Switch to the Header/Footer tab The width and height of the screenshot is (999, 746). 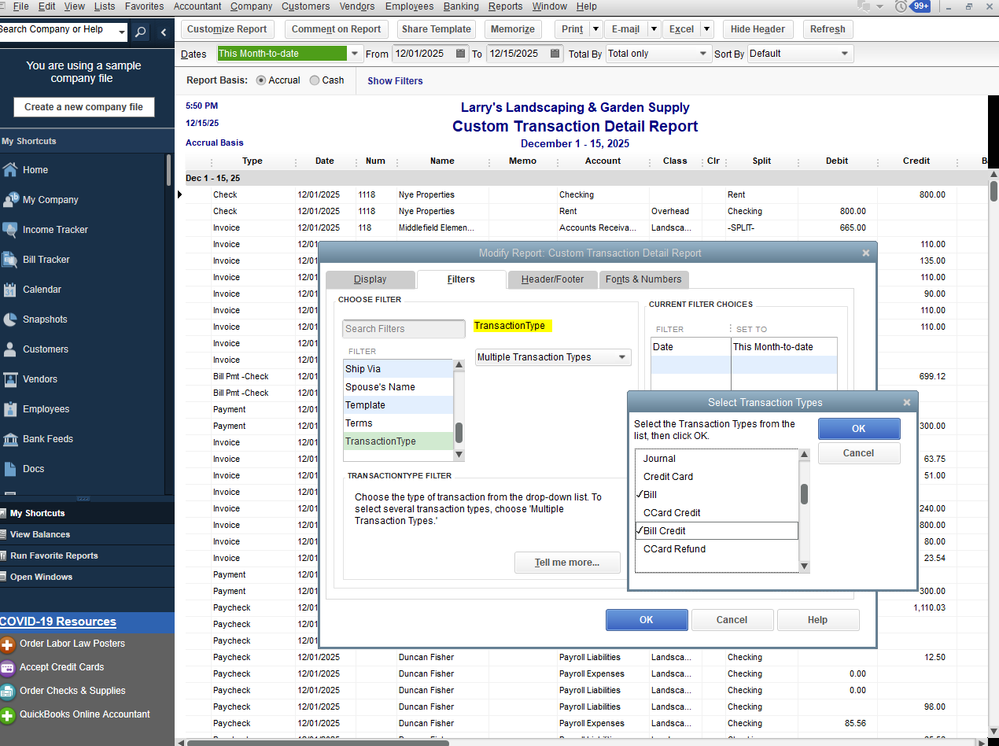(551, 280)
